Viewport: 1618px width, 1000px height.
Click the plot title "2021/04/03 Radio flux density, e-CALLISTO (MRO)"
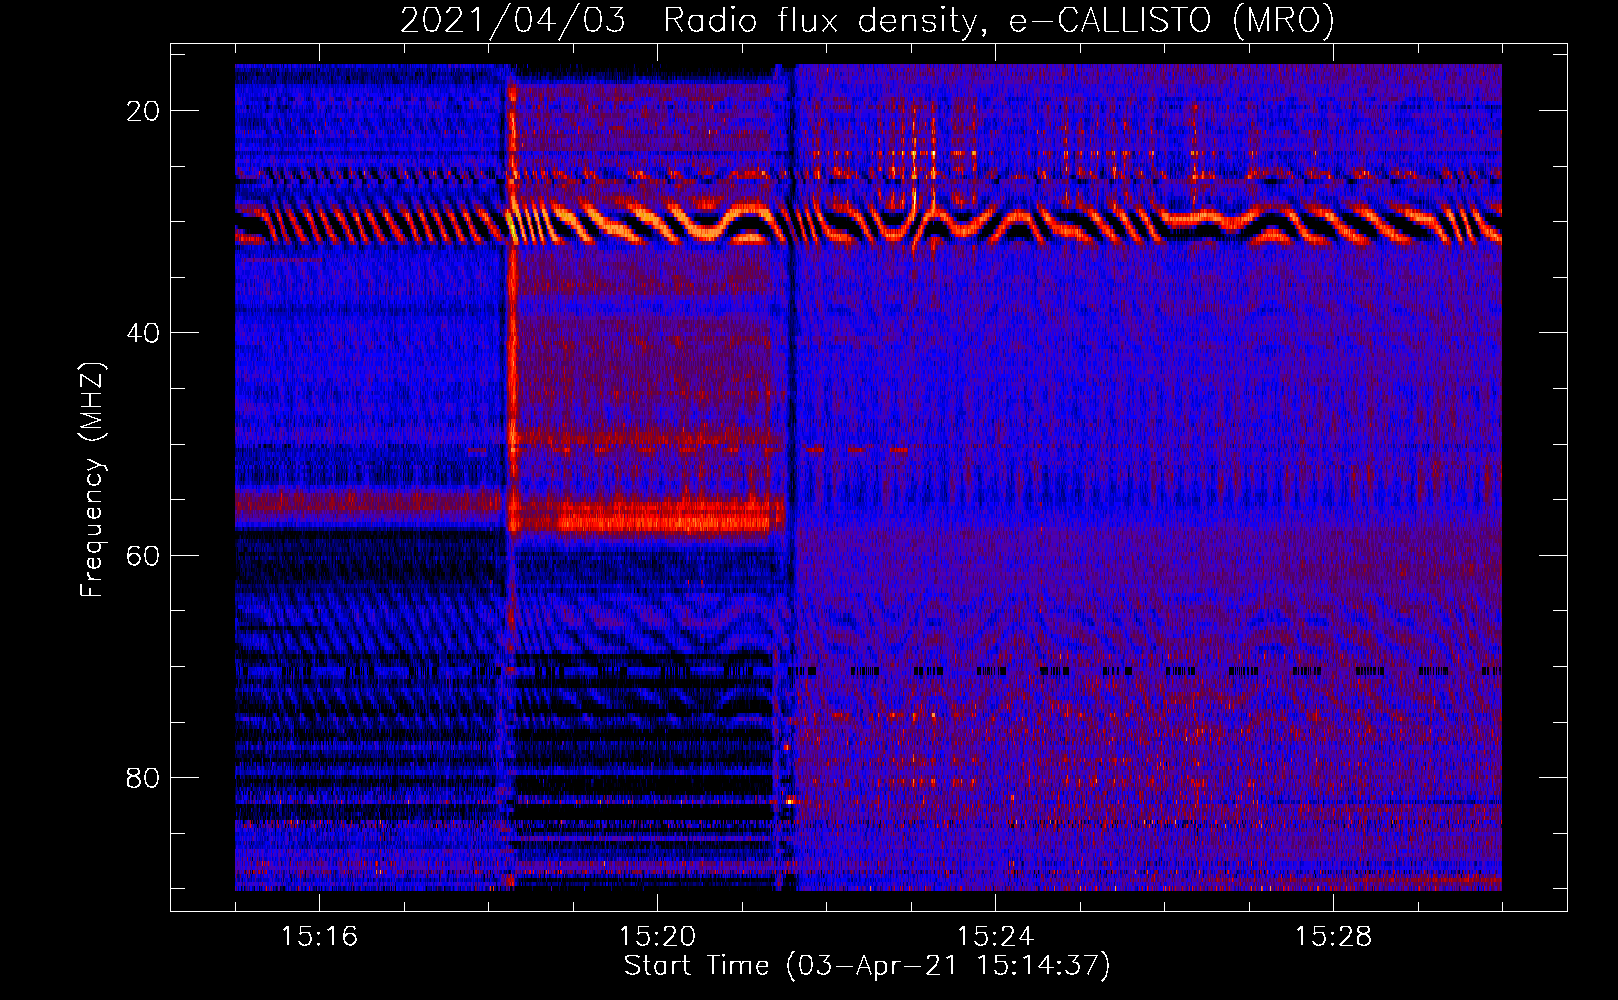(x=867, y=20)
